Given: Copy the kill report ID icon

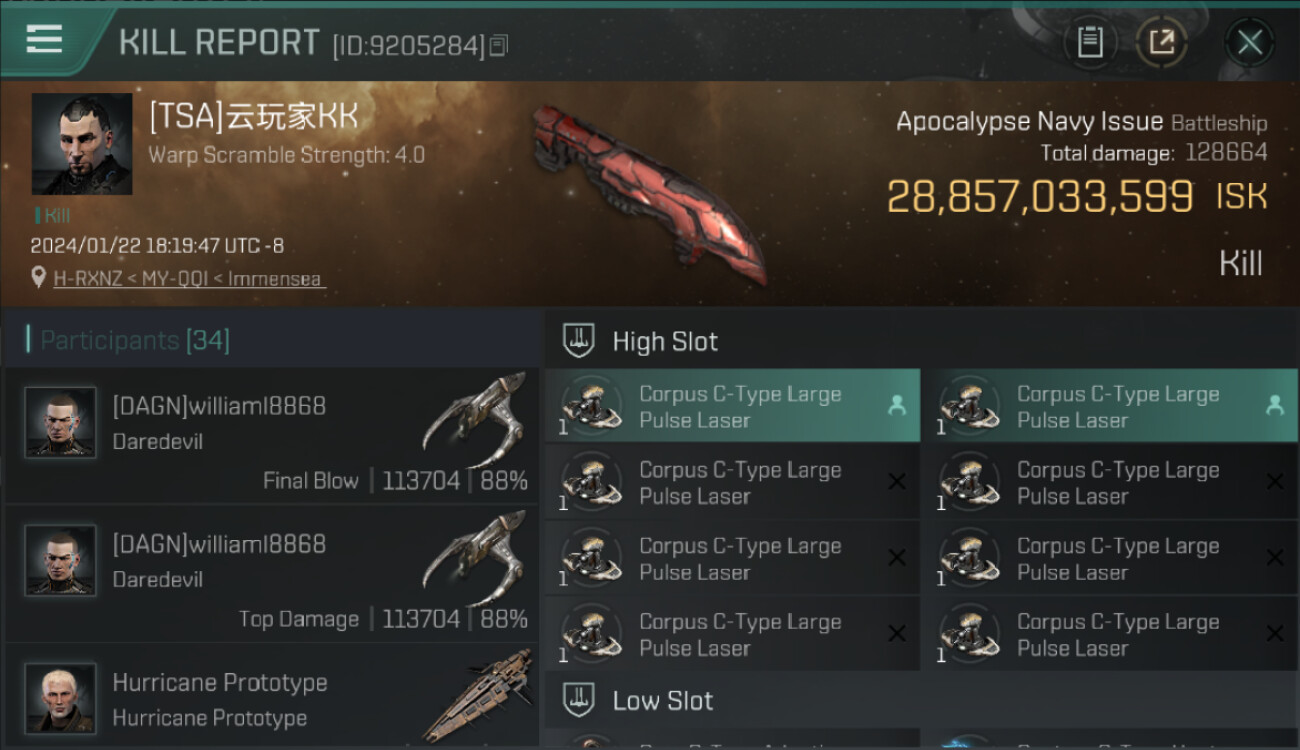Looking at the screenshot, I should pos(498,45).
